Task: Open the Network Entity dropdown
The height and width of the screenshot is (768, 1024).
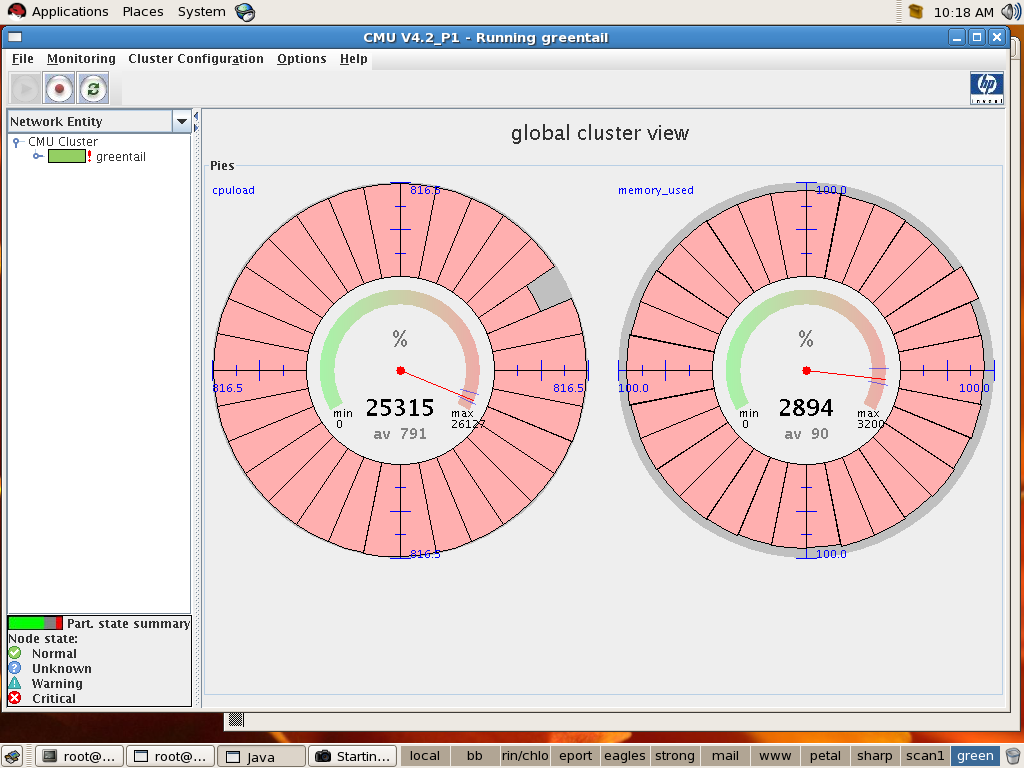Action: coord(181,121)
